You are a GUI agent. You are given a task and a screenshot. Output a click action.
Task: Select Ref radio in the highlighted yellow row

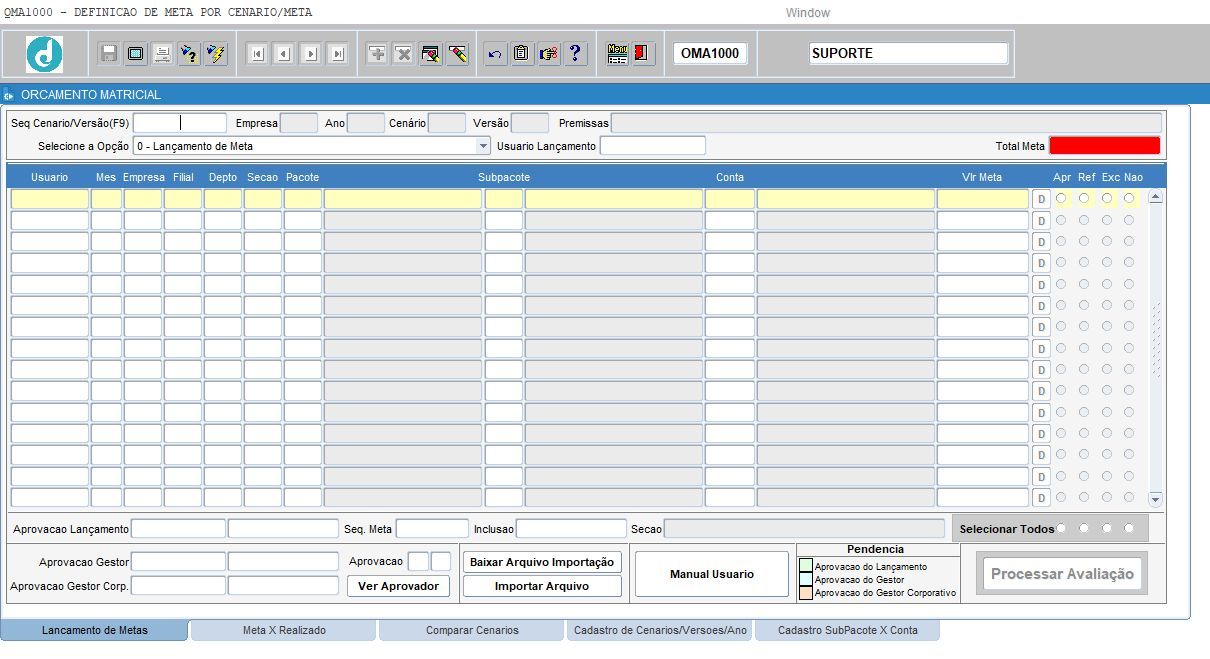(x=1084, y=198)
